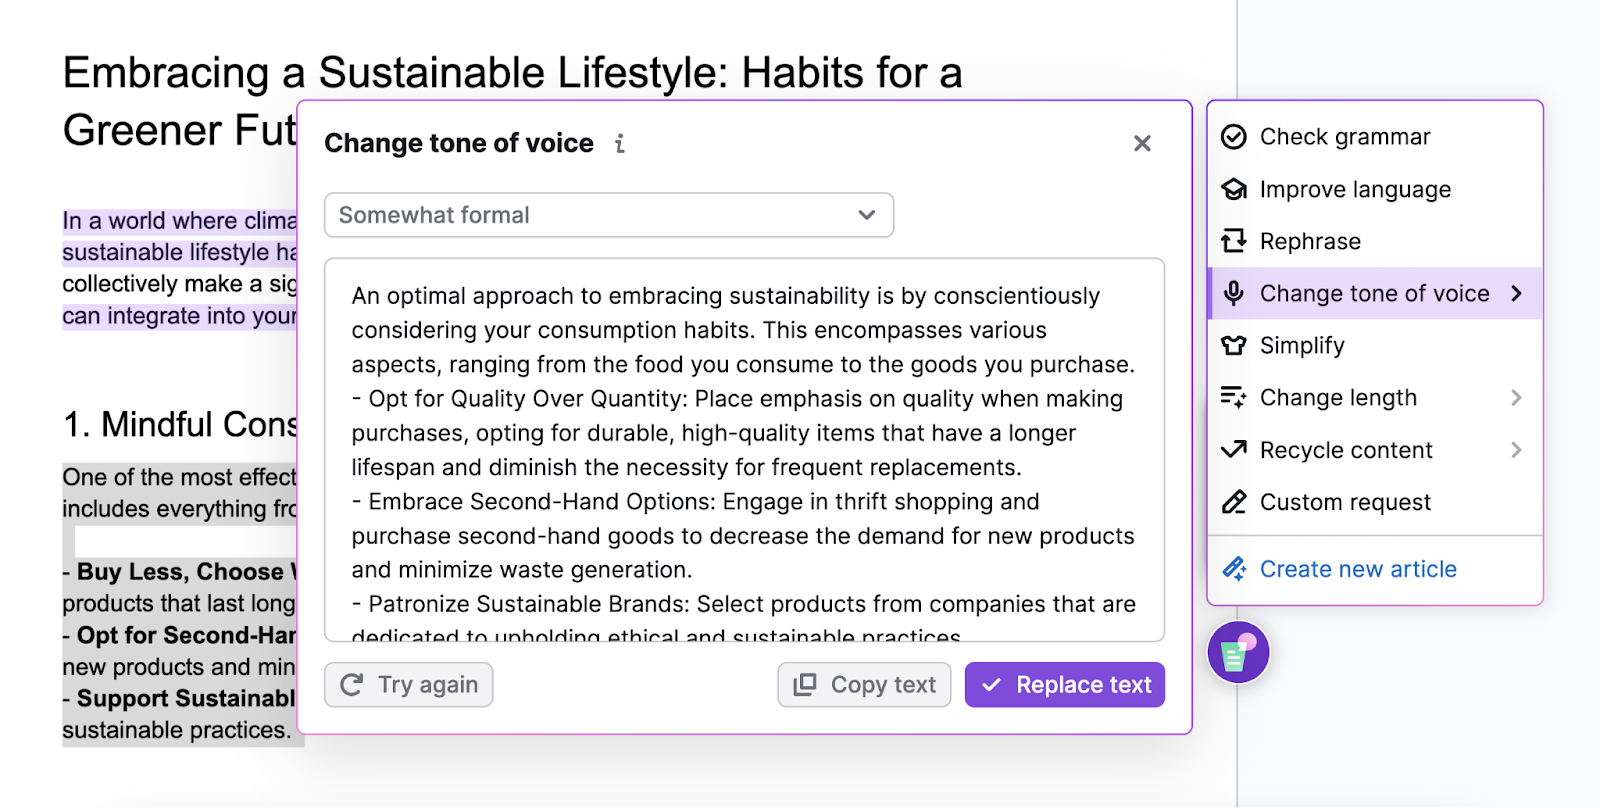Select the Rephrase arrows icon
This screenshot has height=808, width=1600.
(1236, 241)
